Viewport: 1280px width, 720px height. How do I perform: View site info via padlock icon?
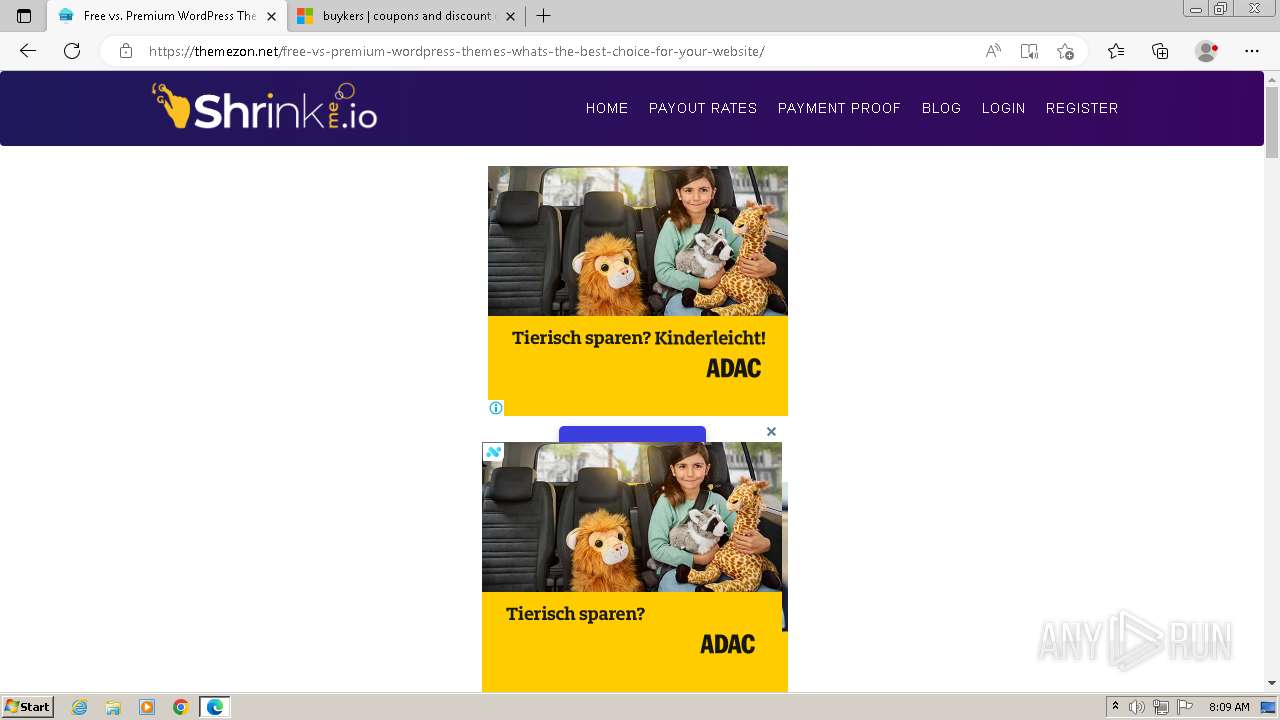(x=125, y=51)
